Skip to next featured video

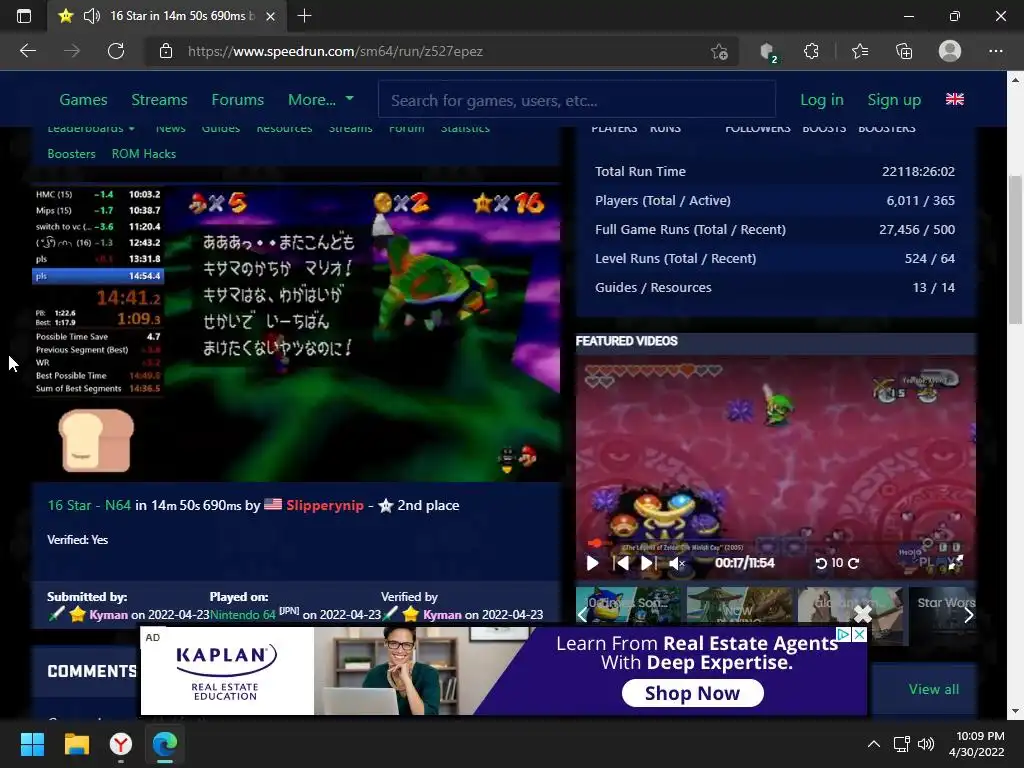point(648,563)
